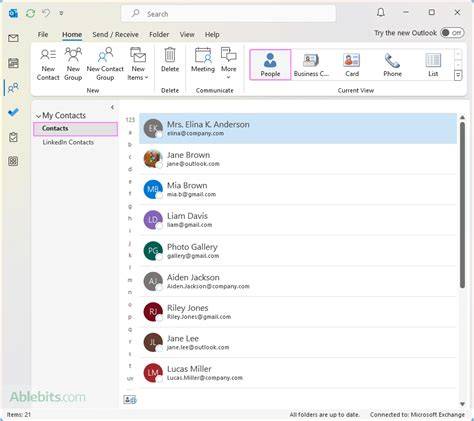Click the Items: 21 status bar text

[x=19, y=415]
